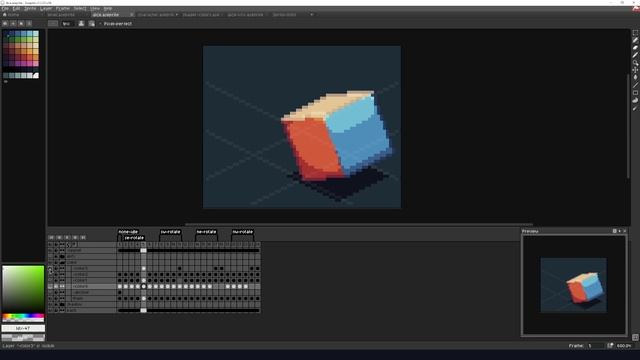
Task: Select the Eyedropper tool
Action: 635,55
